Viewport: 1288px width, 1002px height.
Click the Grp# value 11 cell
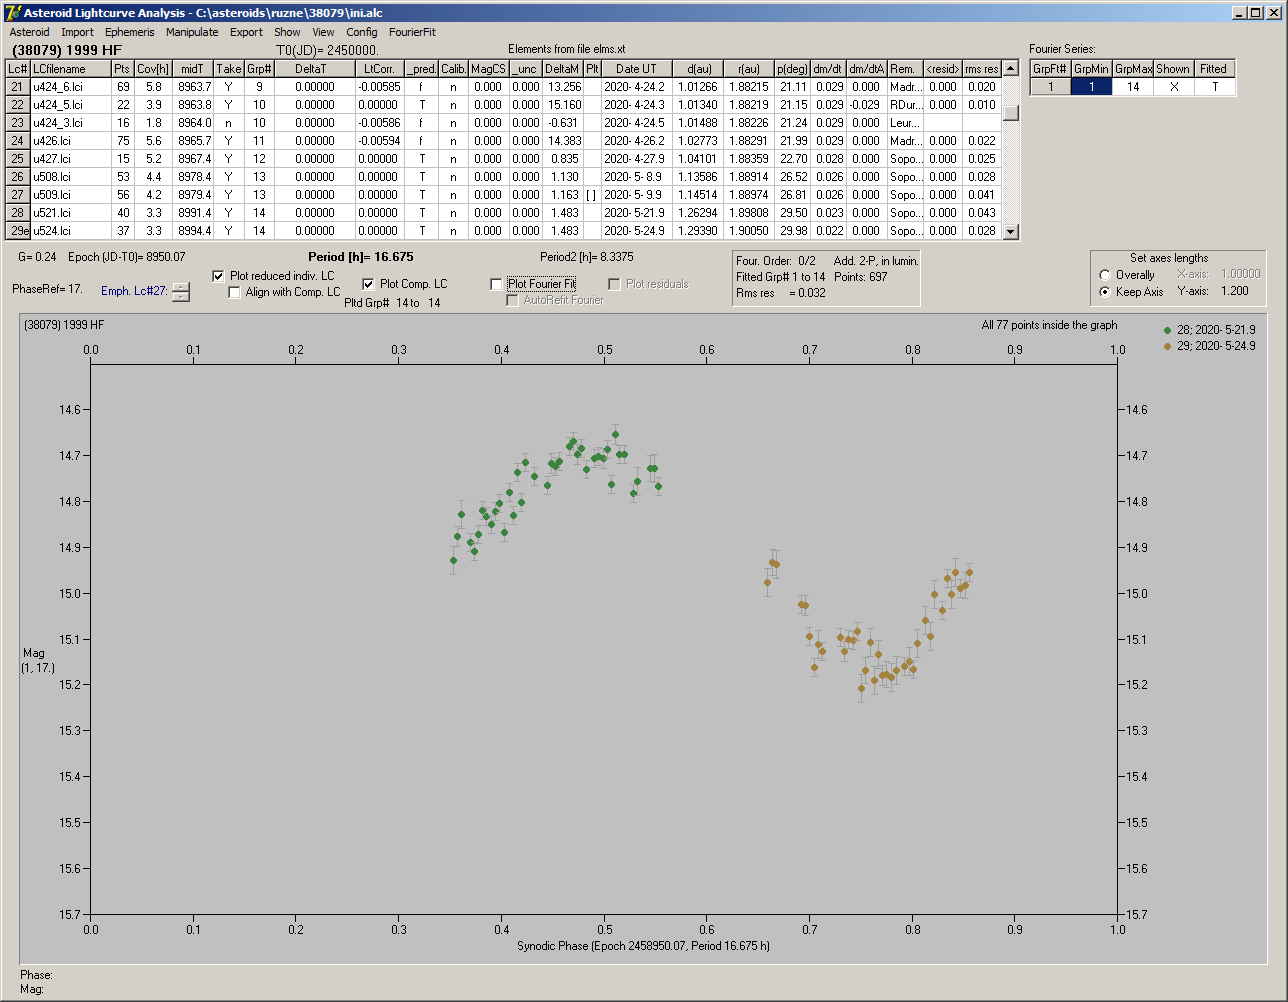(259, 141)
